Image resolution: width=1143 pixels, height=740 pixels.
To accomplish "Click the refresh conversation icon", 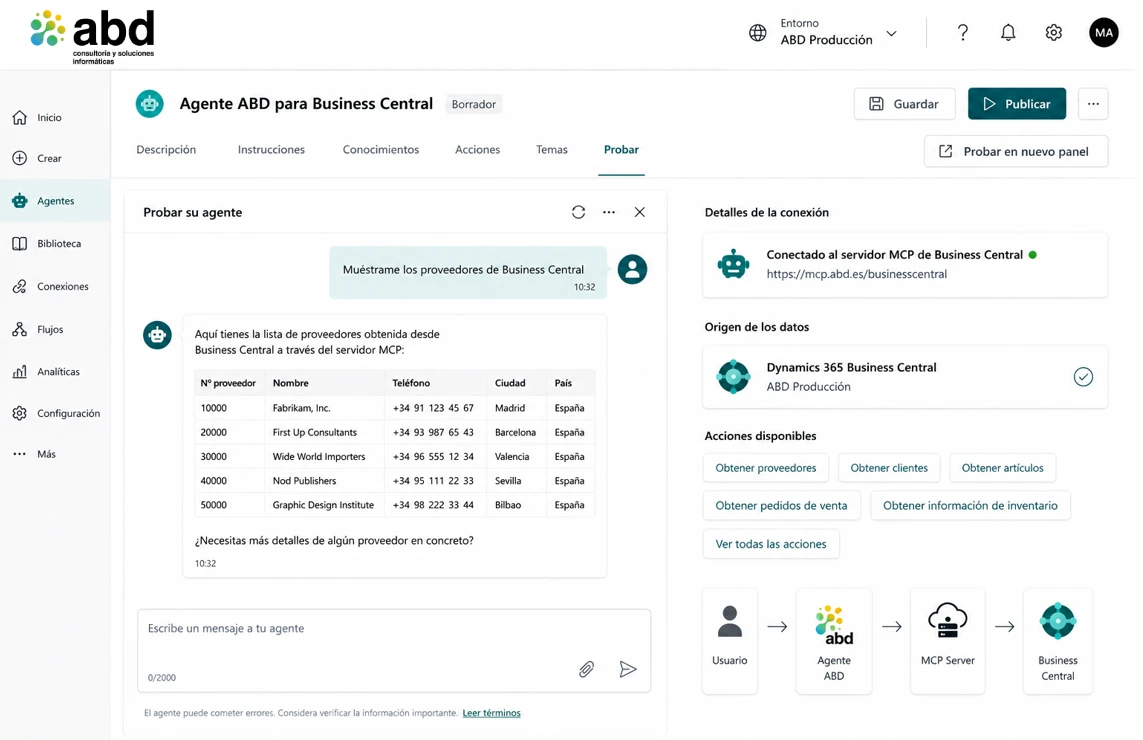I will point(578,212).
